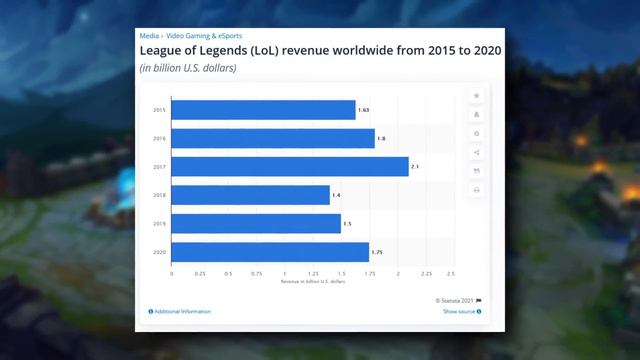Image resolution: width=640 pixels, height=360 pixels.
Task: Click 'Revenue in billion U.S. dollars' axis title
Action: [x=313, y=282]
